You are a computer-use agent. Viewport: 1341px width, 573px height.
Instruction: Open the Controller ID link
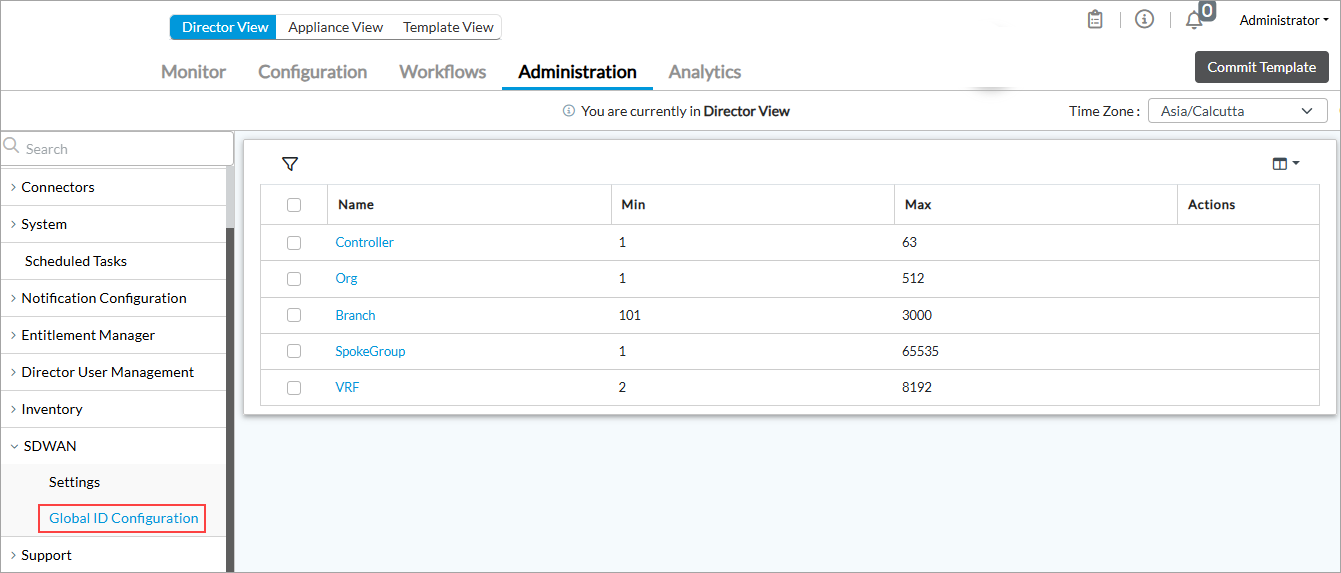[x=365, y=242]
